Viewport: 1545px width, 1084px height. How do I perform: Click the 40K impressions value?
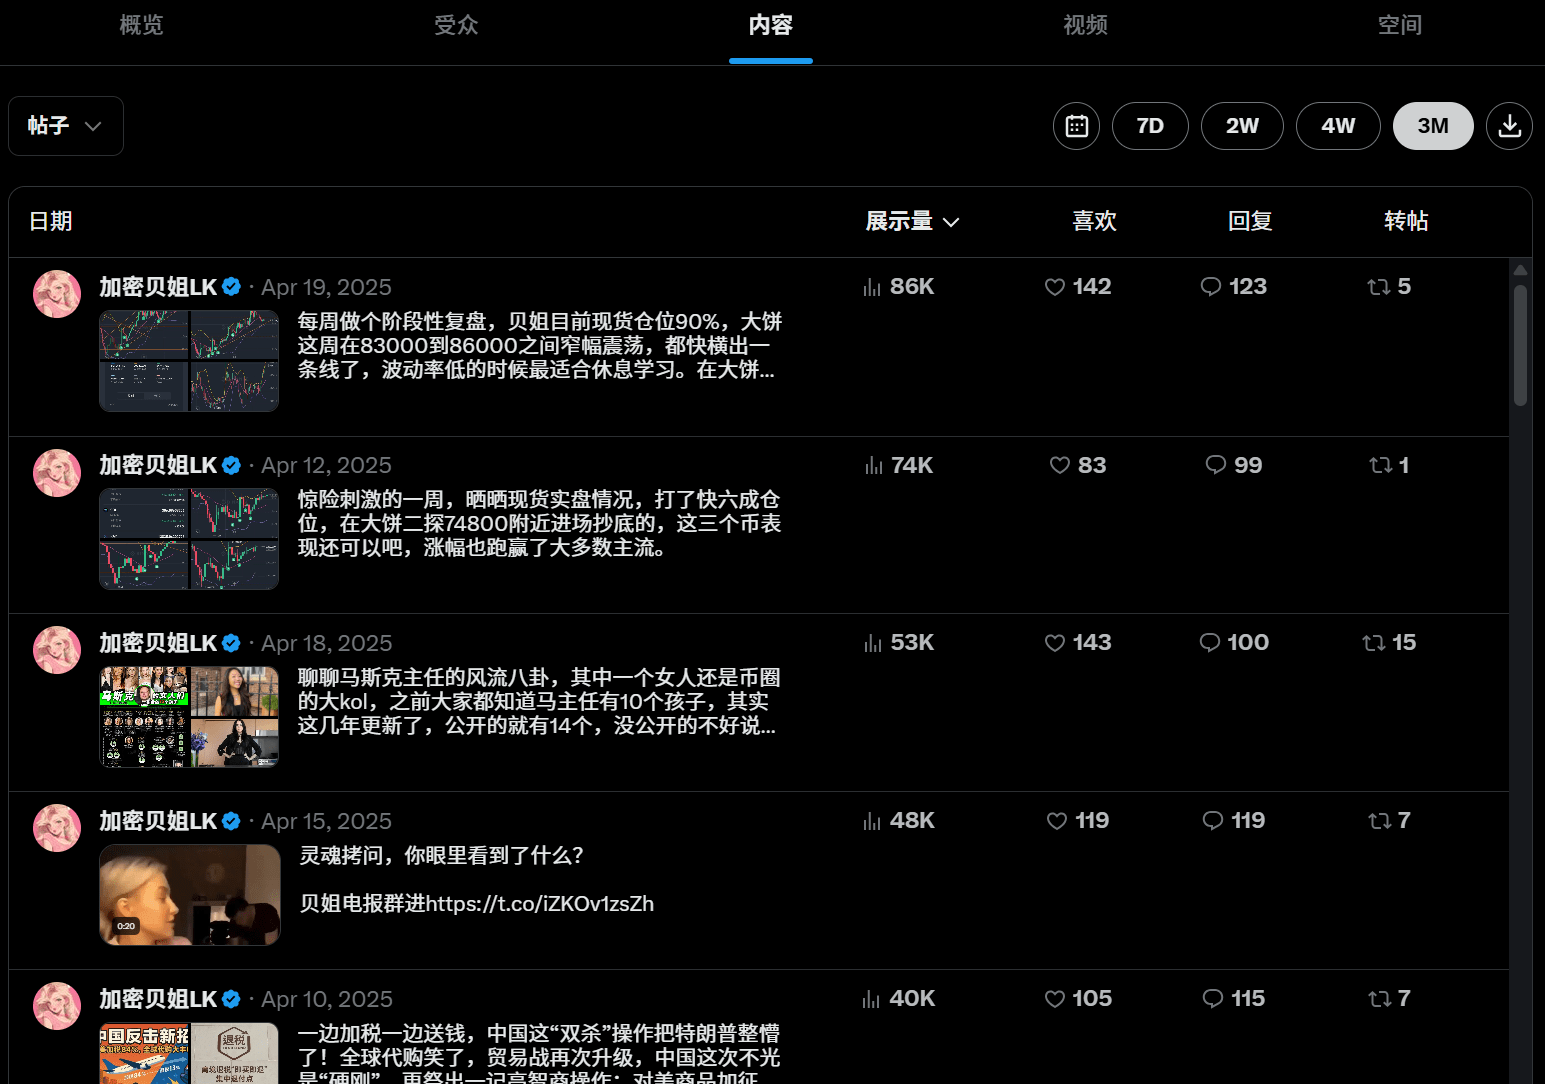(912, 999)
